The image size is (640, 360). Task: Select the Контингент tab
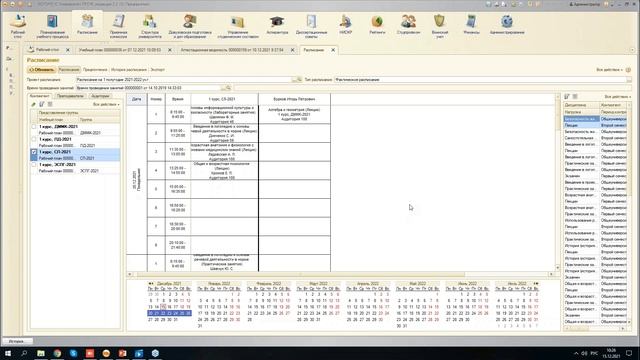pyautogui.click(x=40, y=96)
